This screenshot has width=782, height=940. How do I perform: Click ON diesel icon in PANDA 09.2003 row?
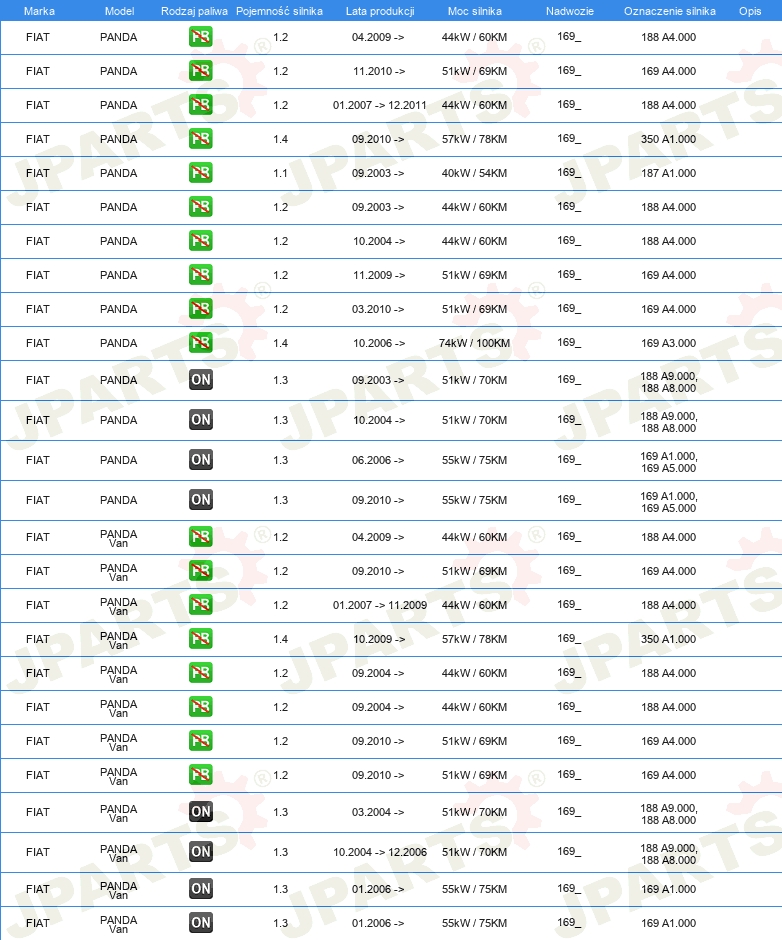point(200,379)
